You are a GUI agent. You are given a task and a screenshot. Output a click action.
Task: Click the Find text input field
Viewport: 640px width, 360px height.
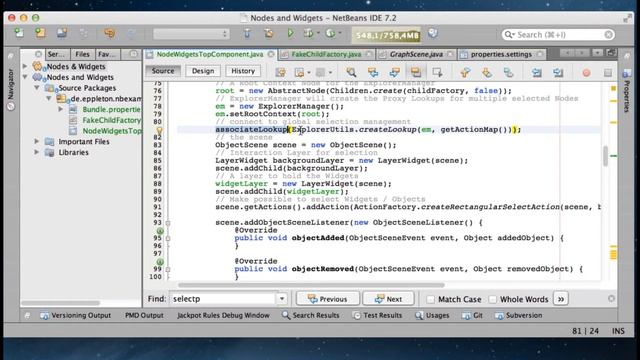tap(224, 299)
